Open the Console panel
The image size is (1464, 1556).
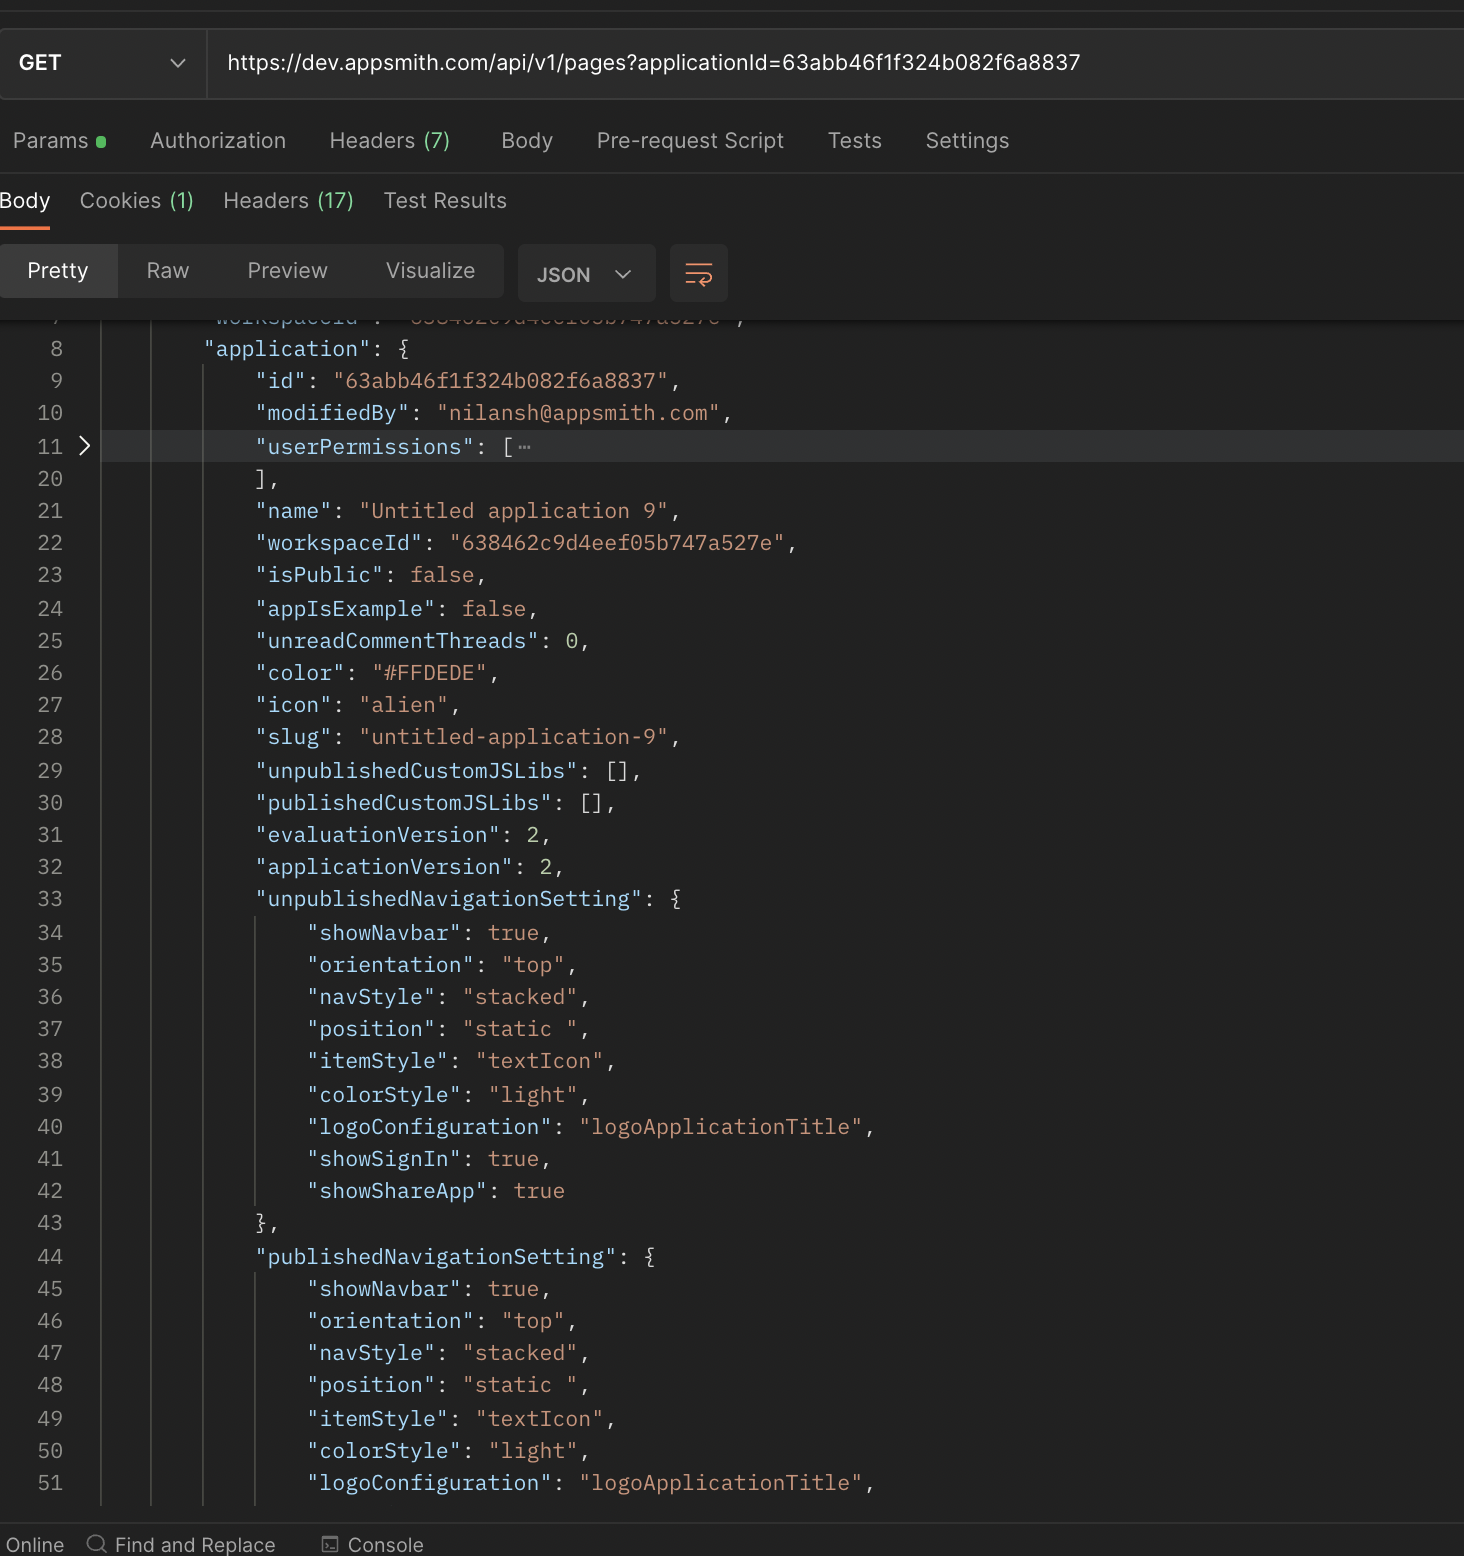[386, 1544]
